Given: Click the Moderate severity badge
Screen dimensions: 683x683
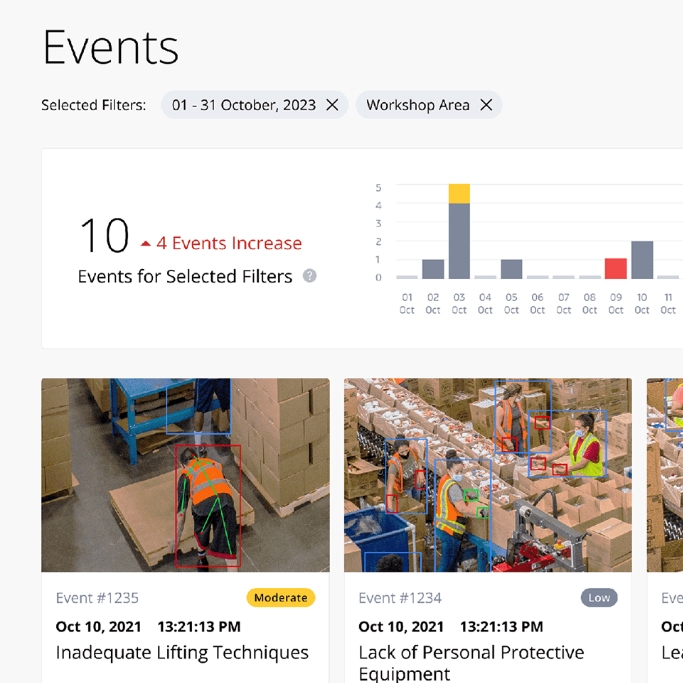Looking at the screenshot, I should tap(281, 598).
